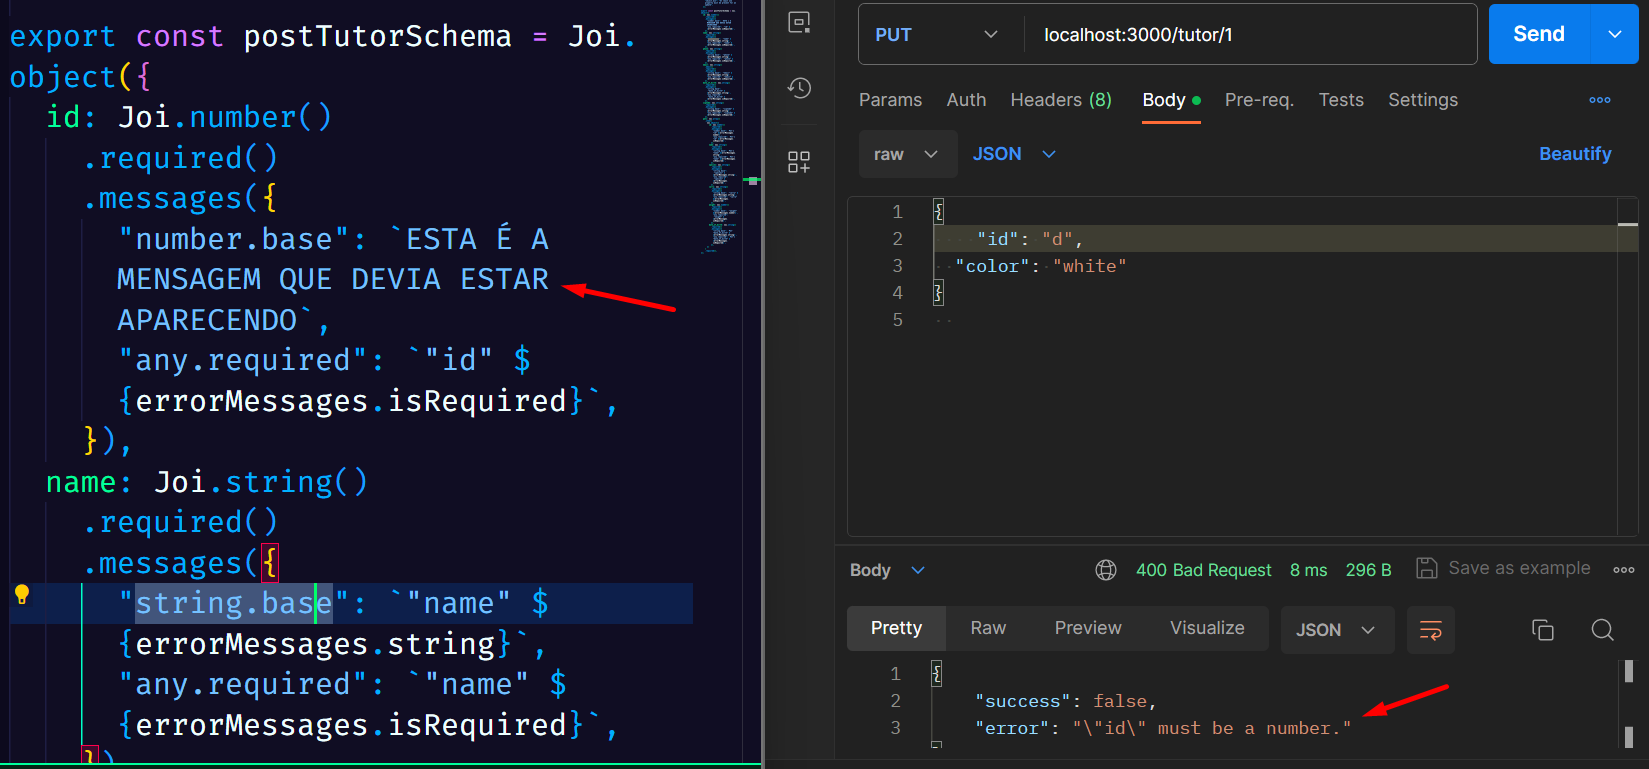Click errorMessages.string in the code
1649x769 pixels.
[316, 644]
